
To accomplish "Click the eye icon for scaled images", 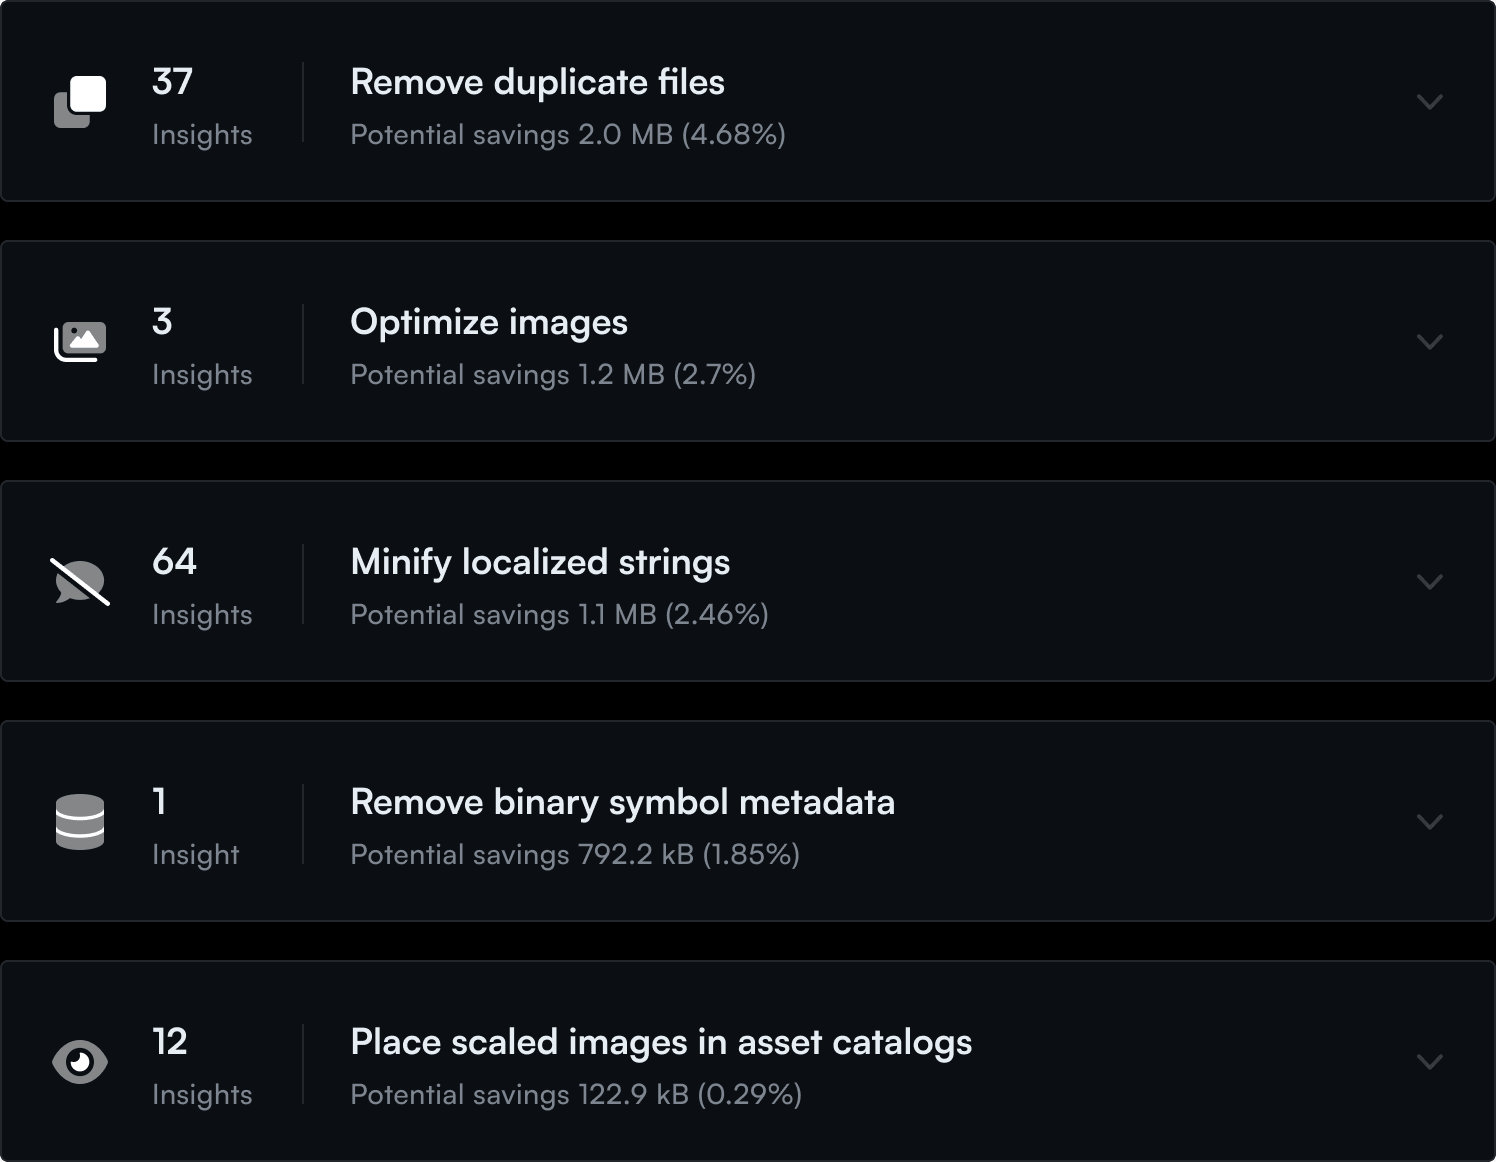I will tap(80, 1062).
